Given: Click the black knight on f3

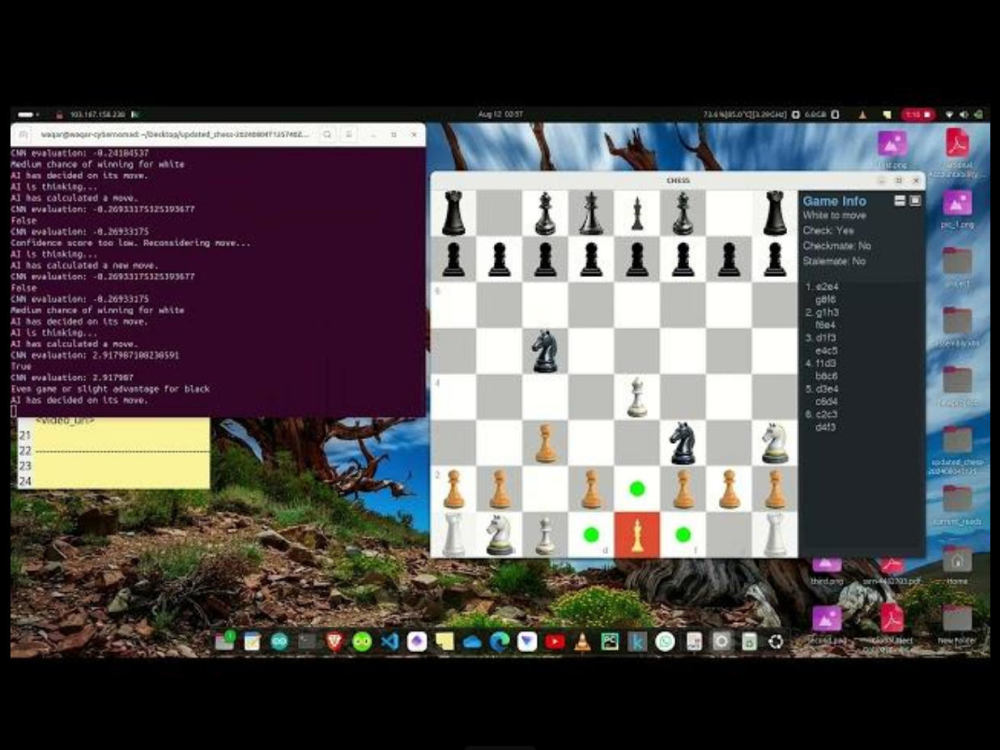Looking at the screenshot, I should [682, 443].
